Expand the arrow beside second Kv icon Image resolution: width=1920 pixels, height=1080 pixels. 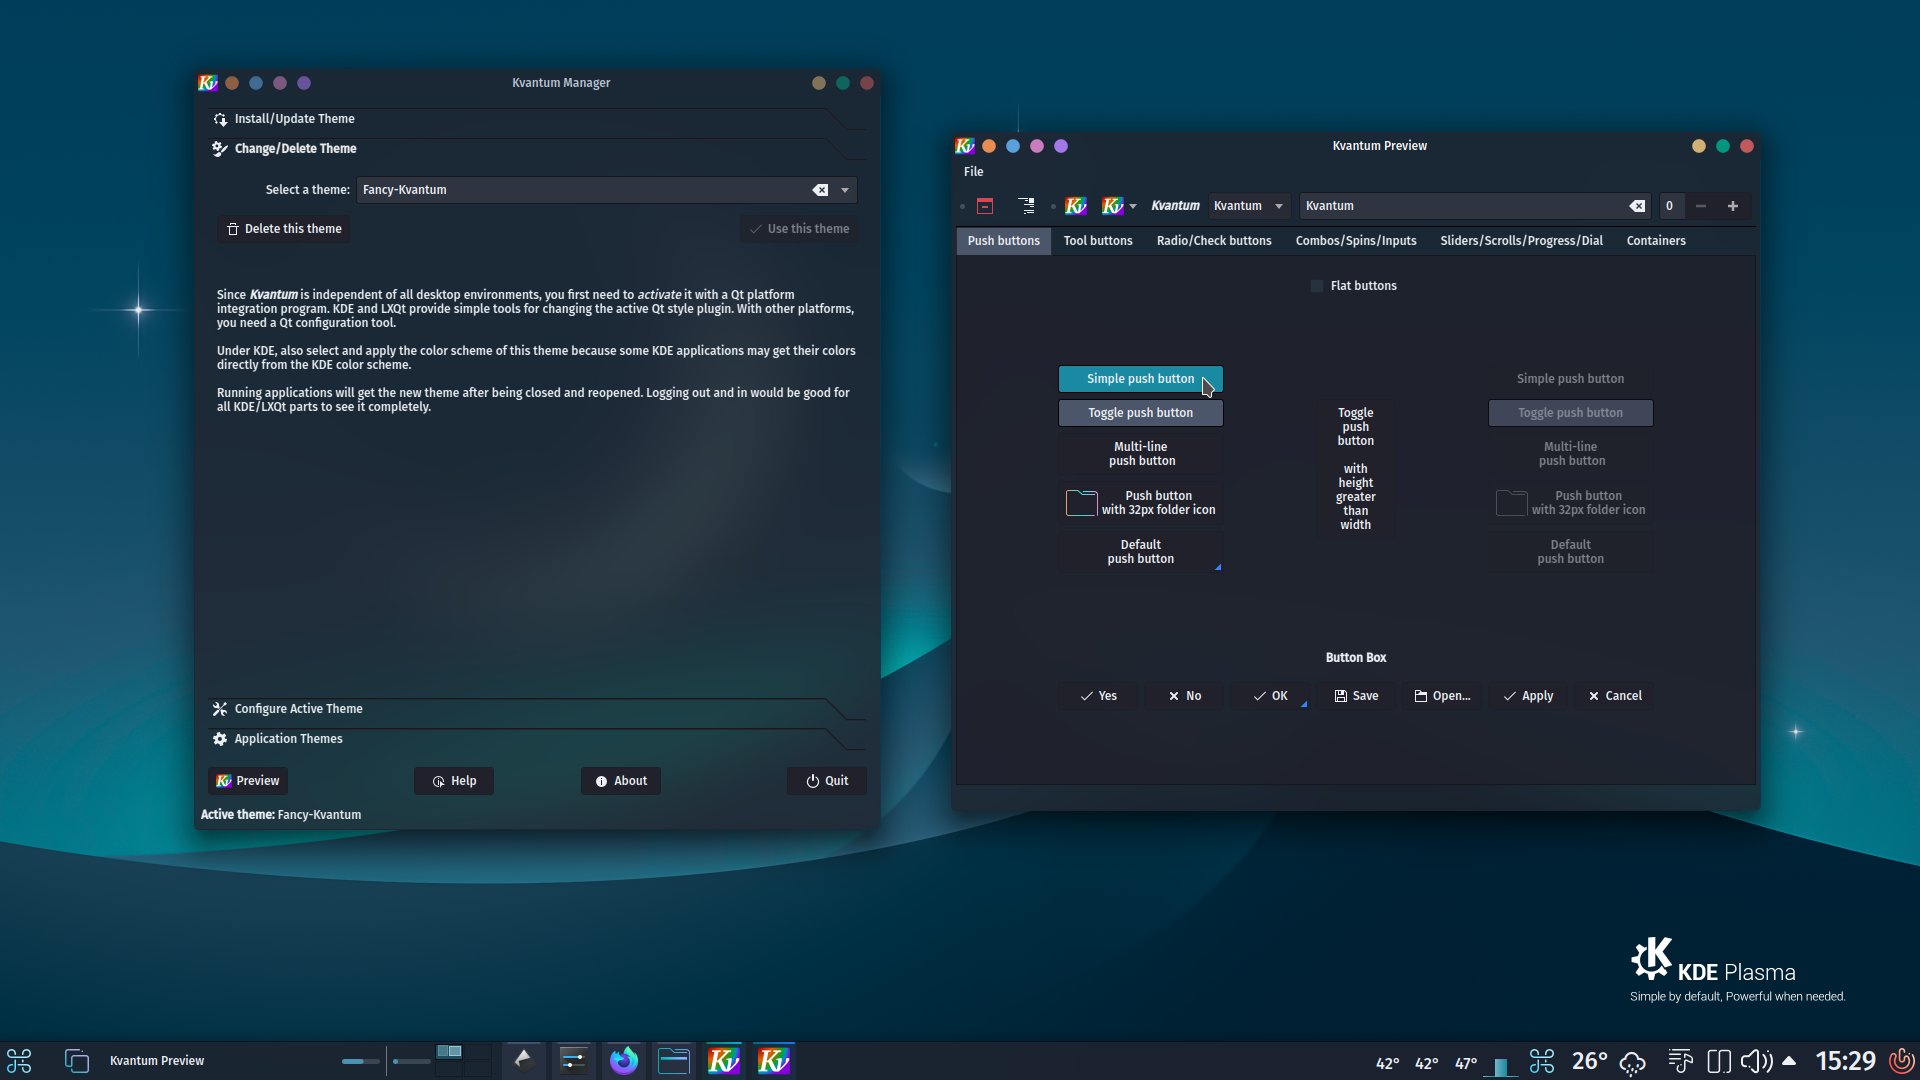(x=1133, y=206)
